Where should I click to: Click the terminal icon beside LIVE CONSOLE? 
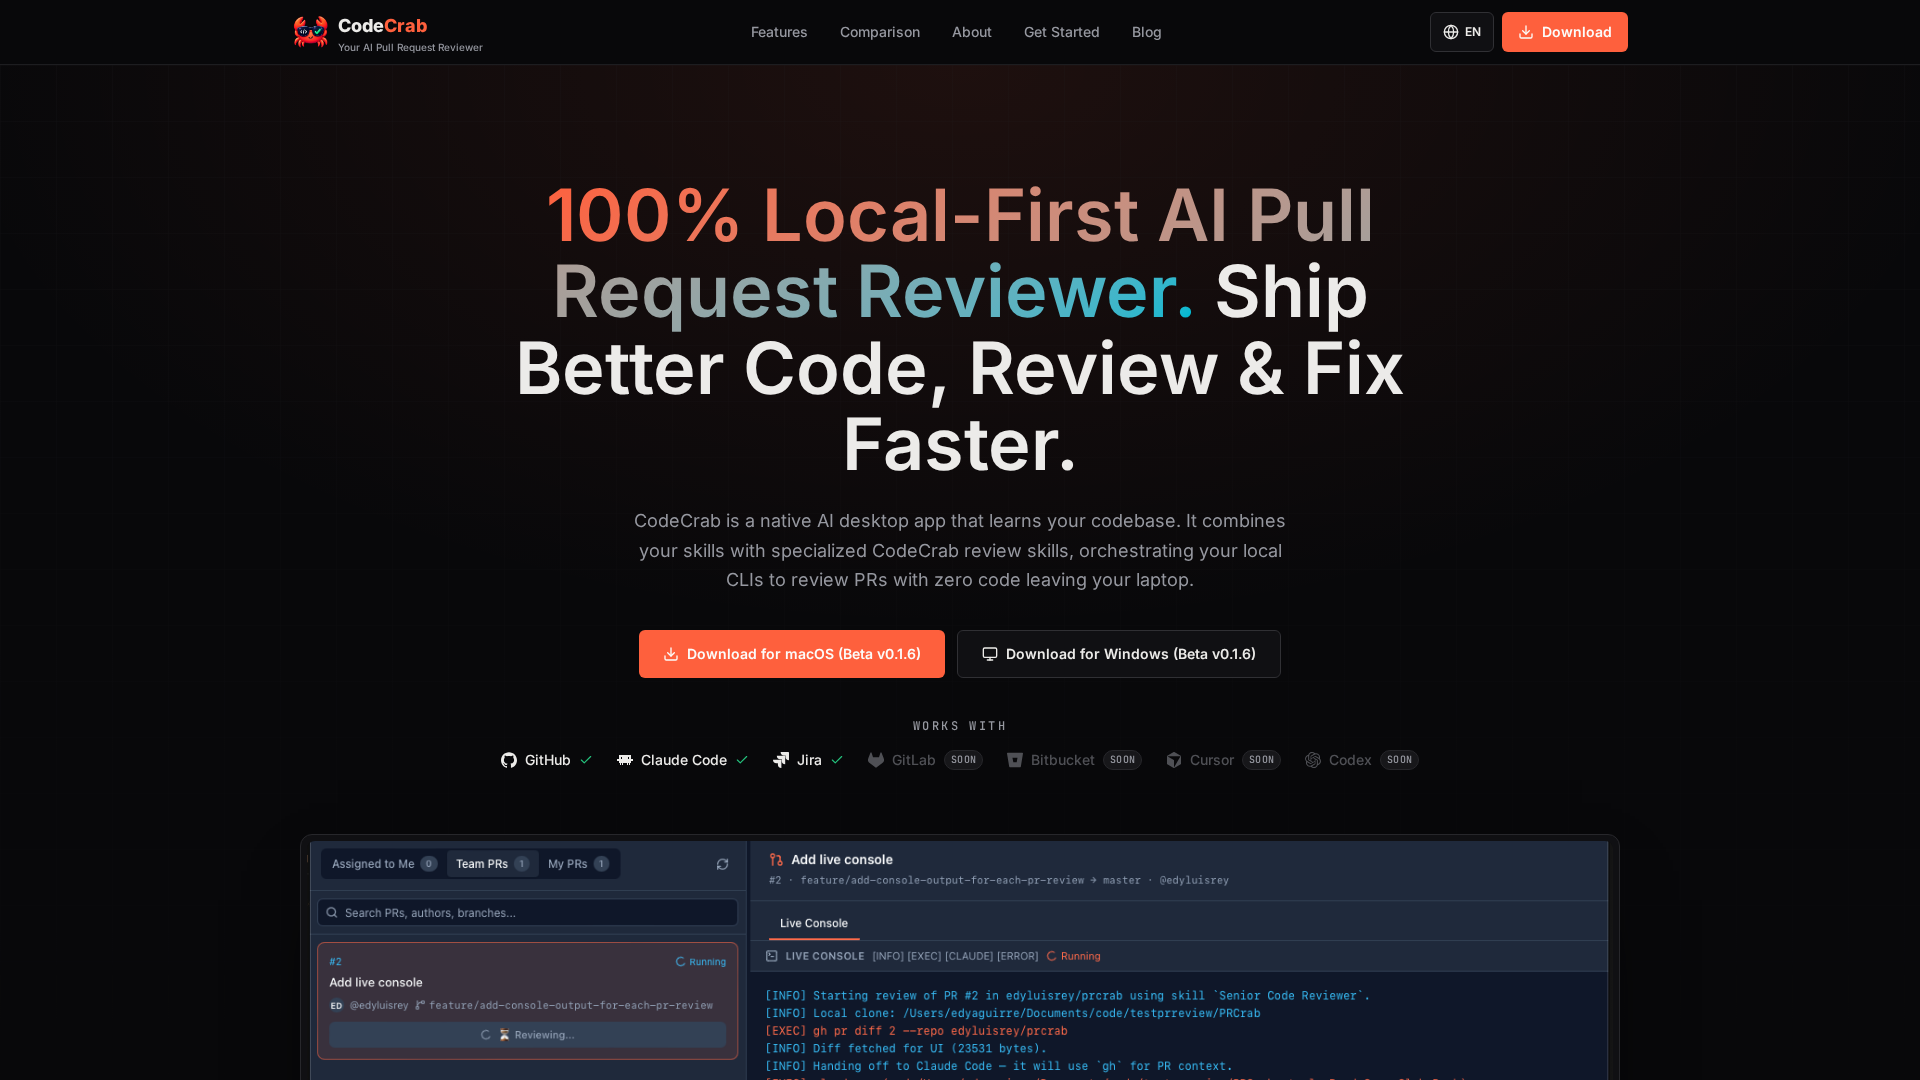(x=772, y=956)
